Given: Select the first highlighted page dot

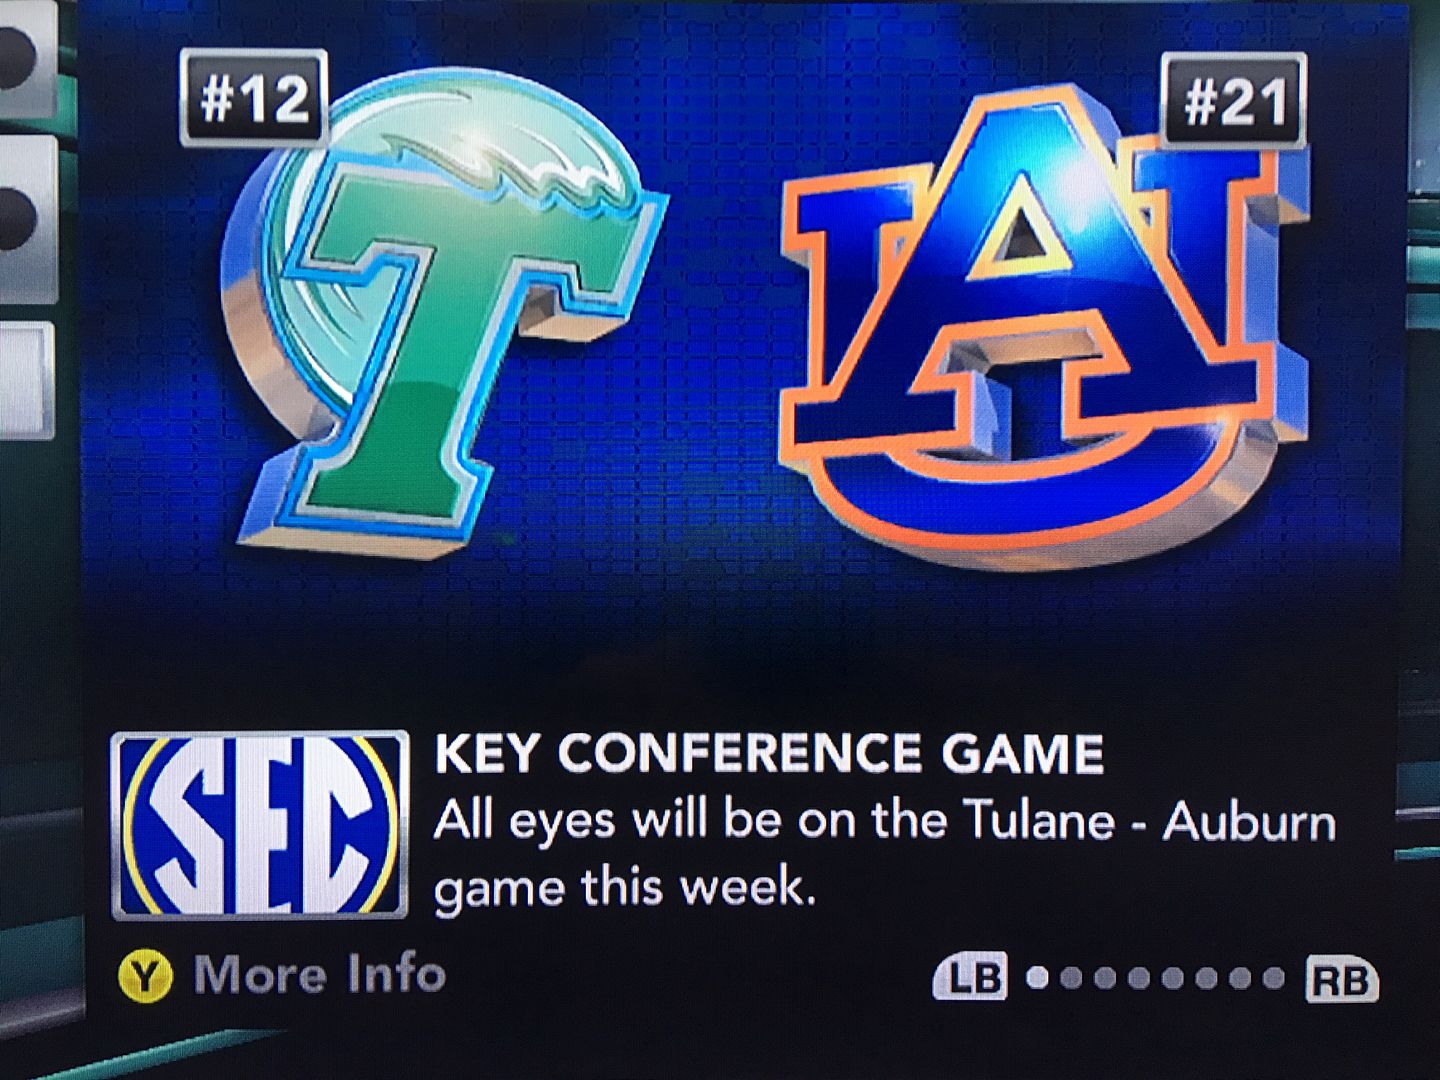Looking at the screenshot, I should (1039, 978).
